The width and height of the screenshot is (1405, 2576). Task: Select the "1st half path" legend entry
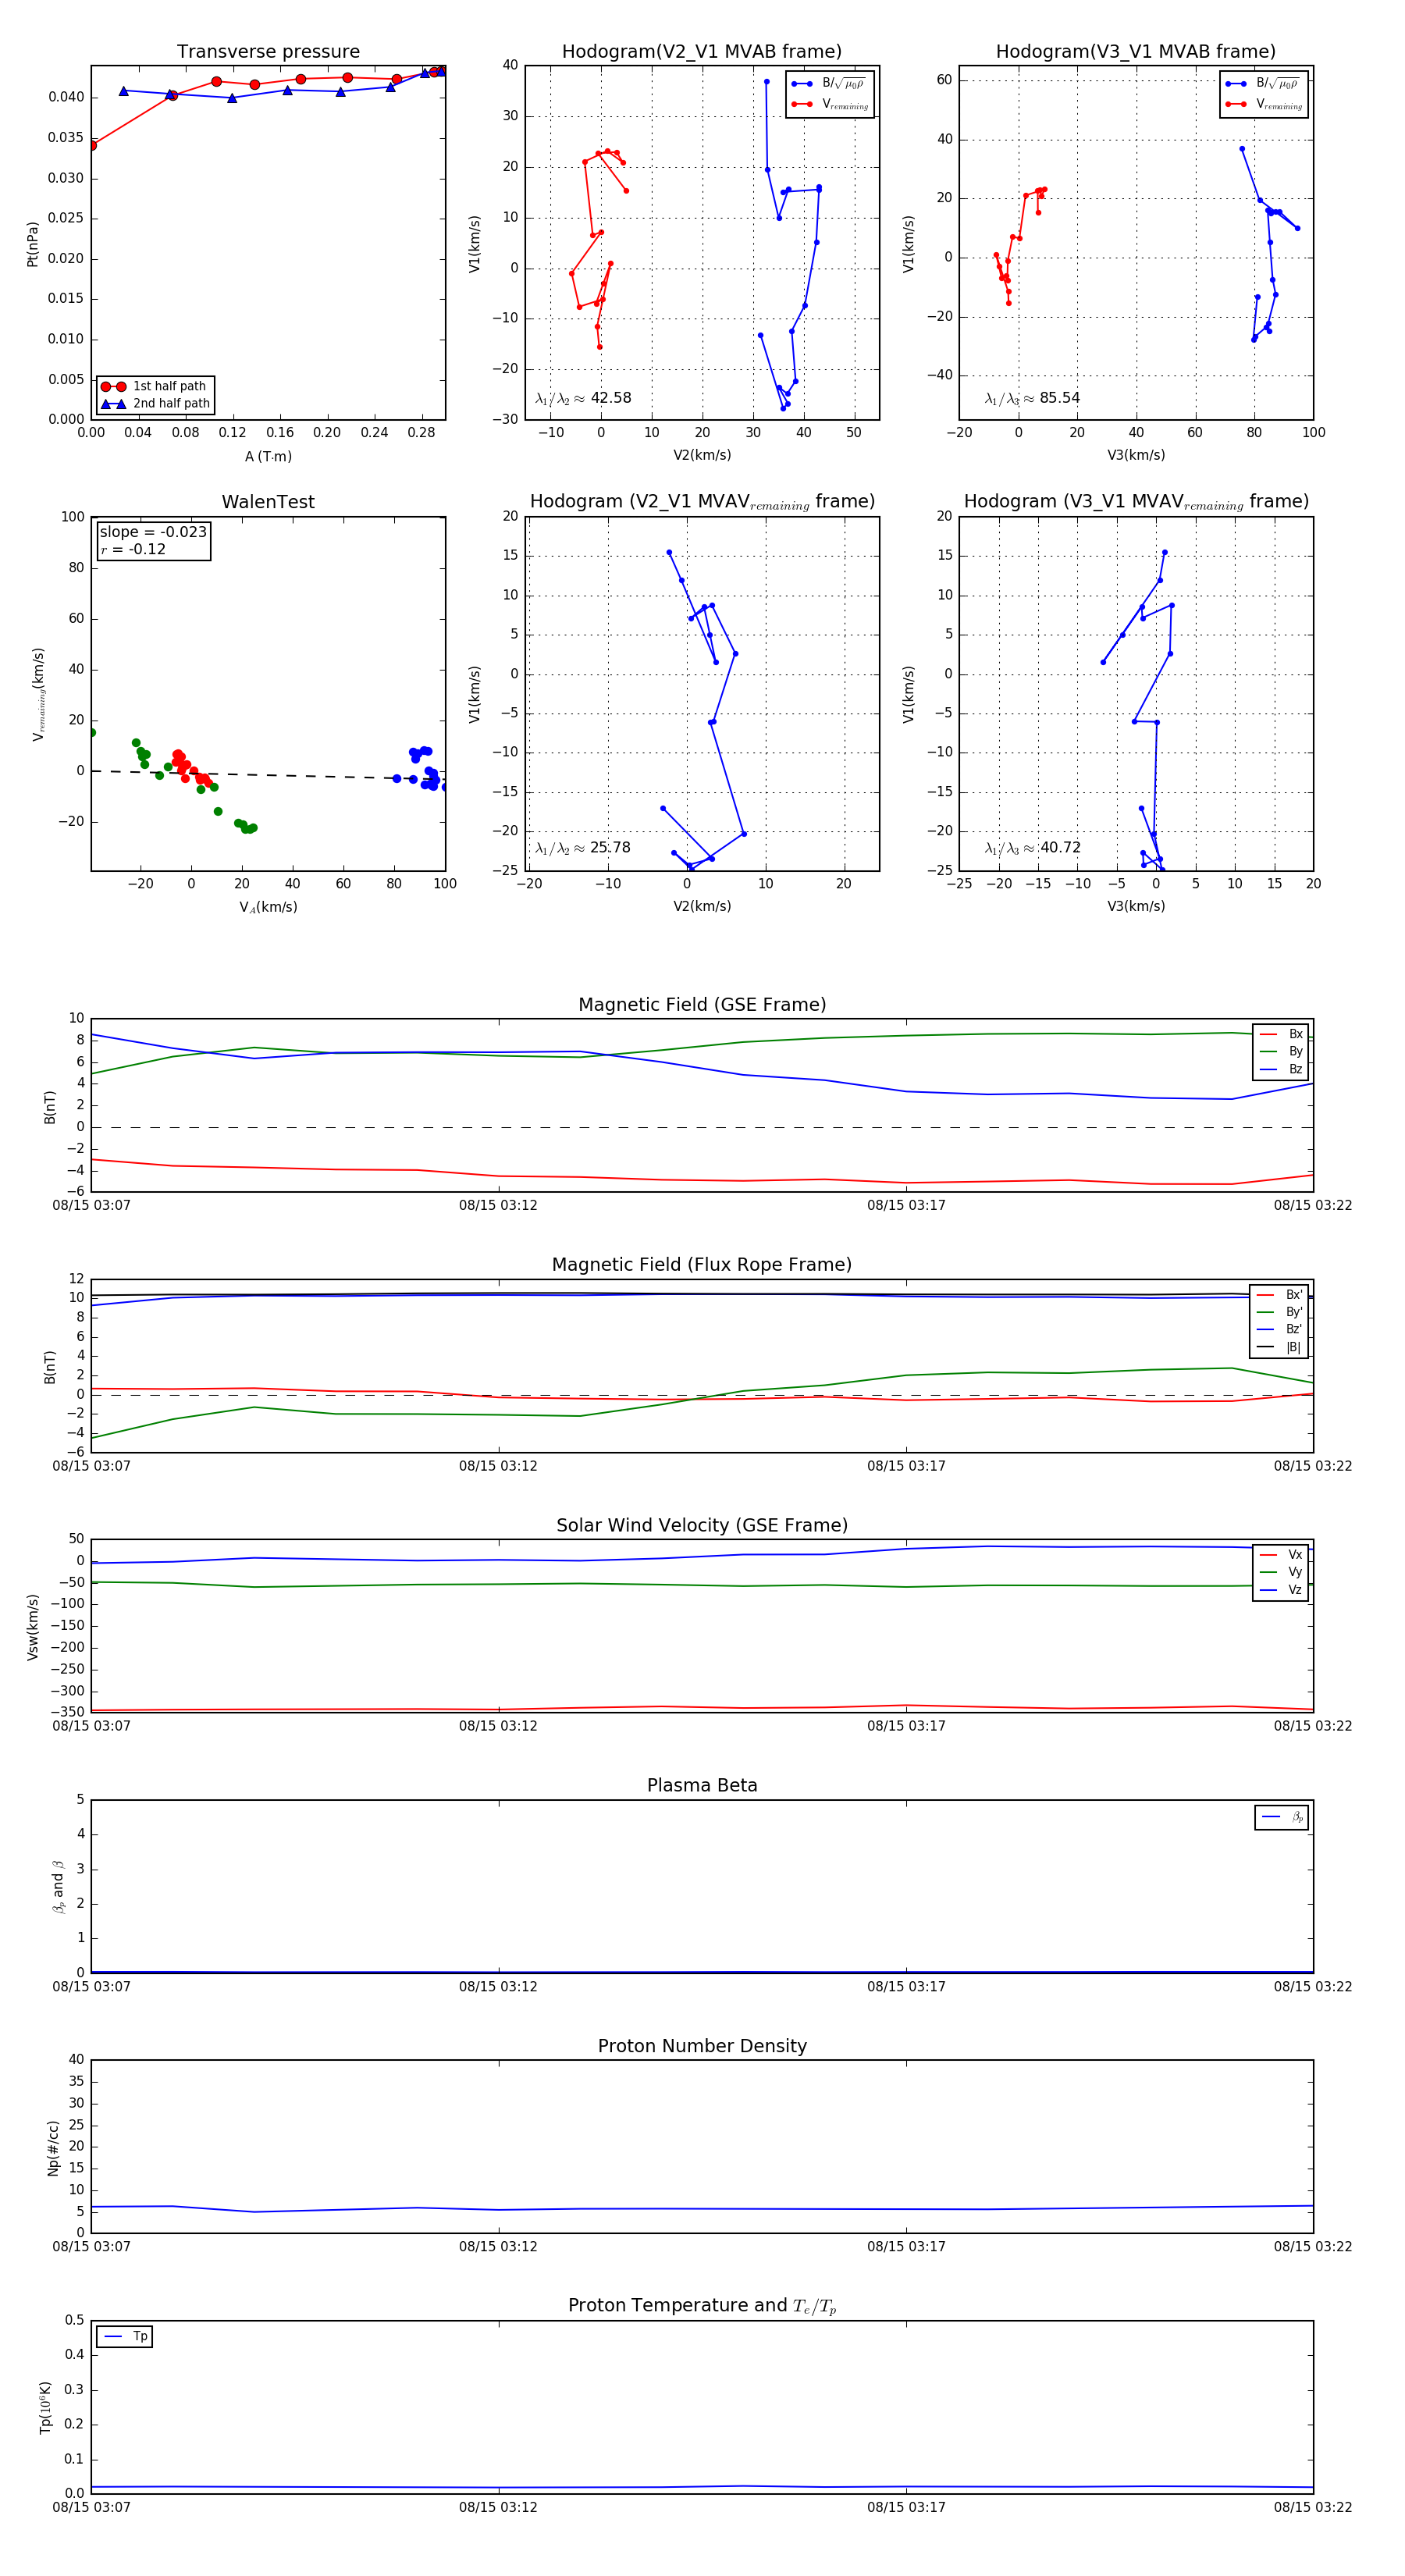155,386
